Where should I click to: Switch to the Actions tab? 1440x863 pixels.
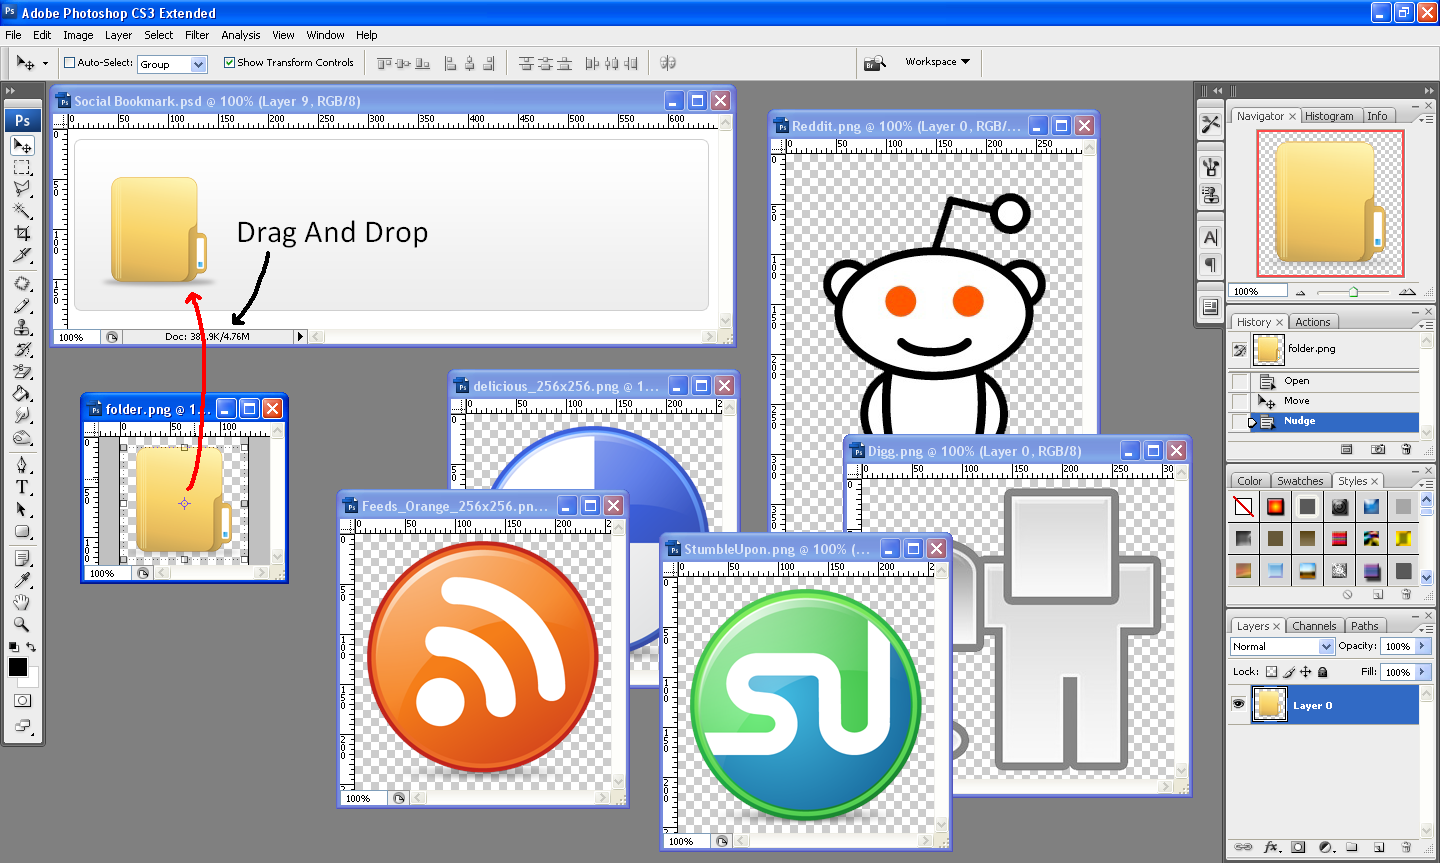pos(1313,322)
